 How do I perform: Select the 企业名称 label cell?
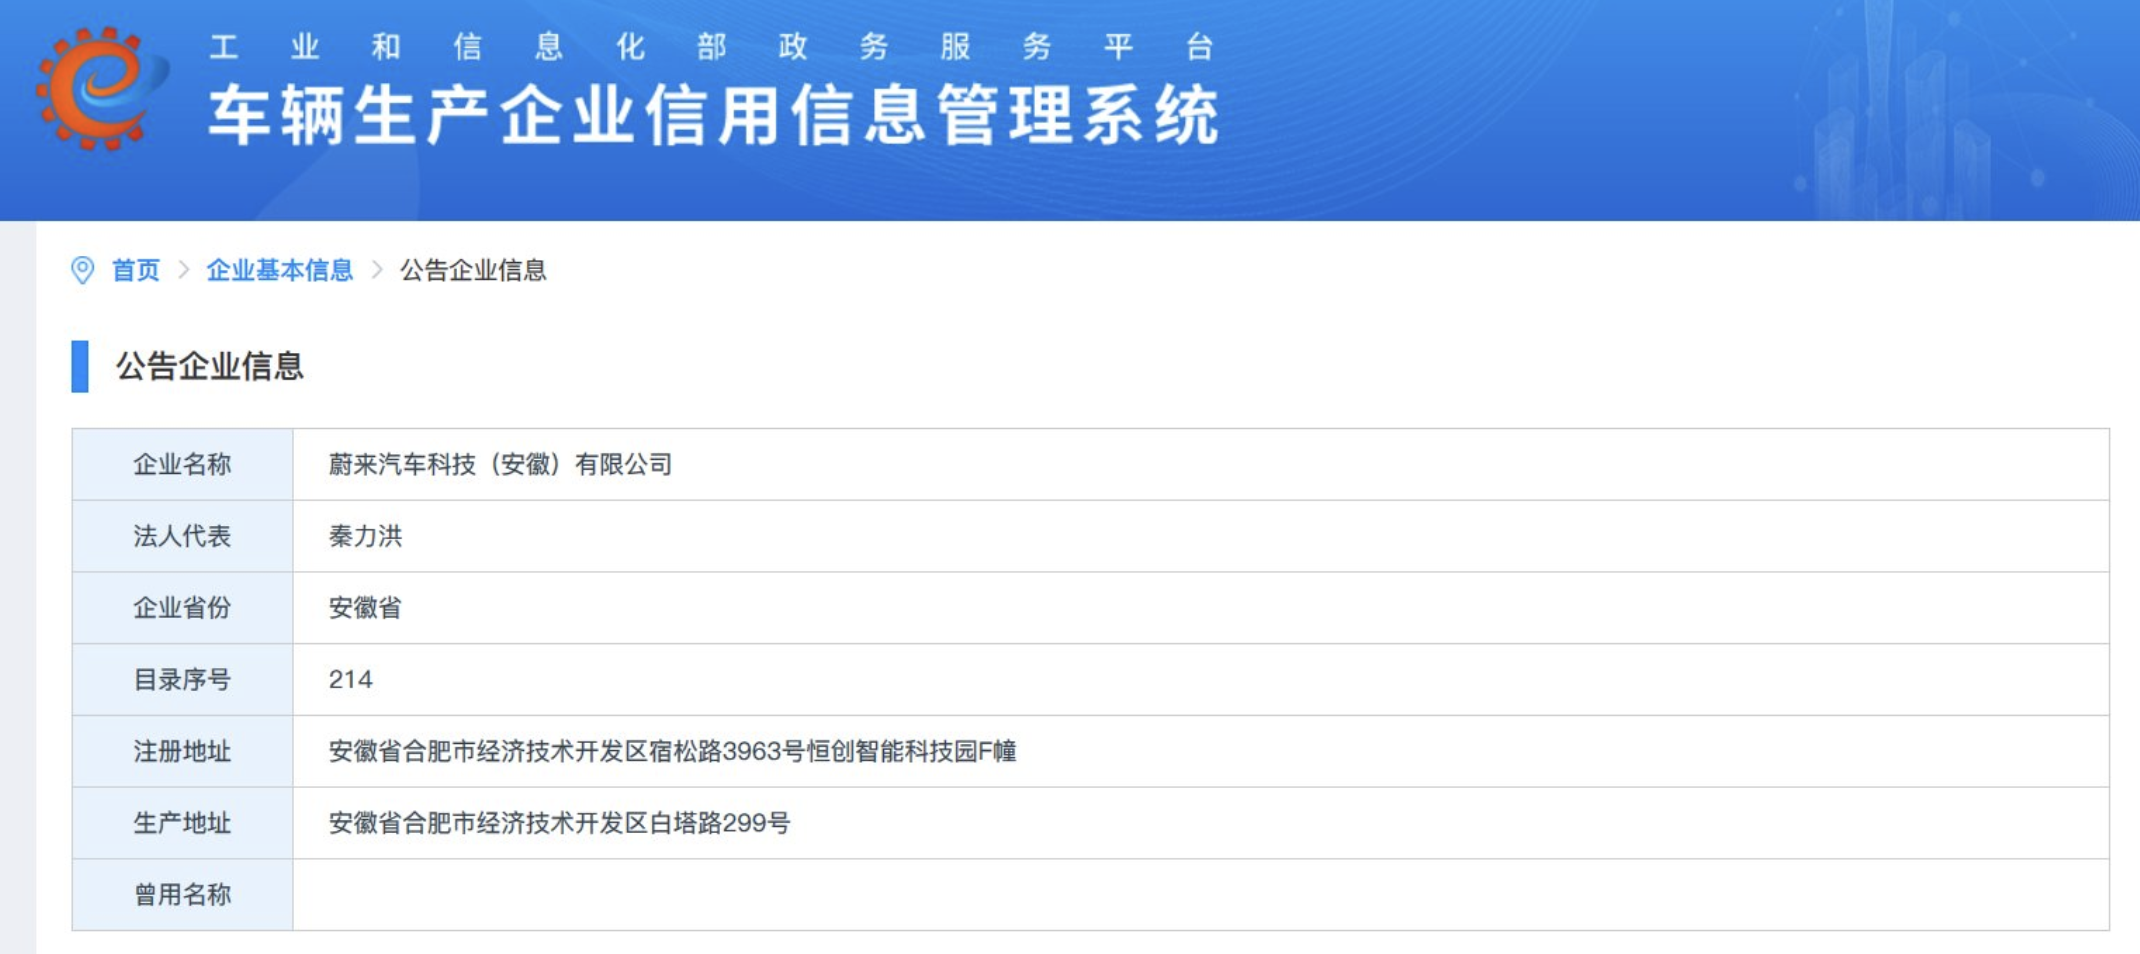pyautogui.click(x=183, y=464)
